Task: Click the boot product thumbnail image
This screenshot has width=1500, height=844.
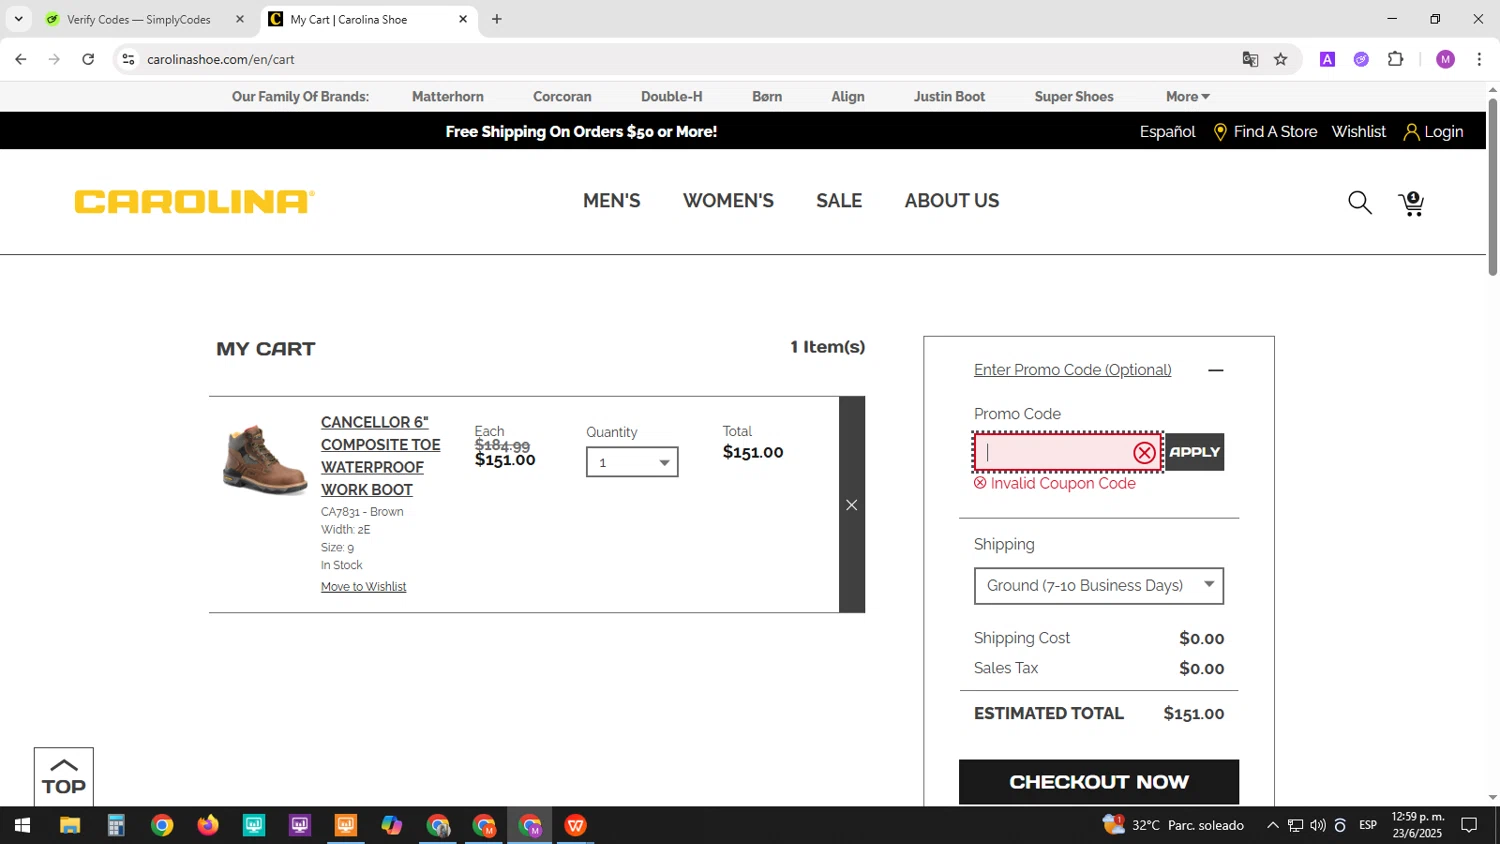Action: 264,460
